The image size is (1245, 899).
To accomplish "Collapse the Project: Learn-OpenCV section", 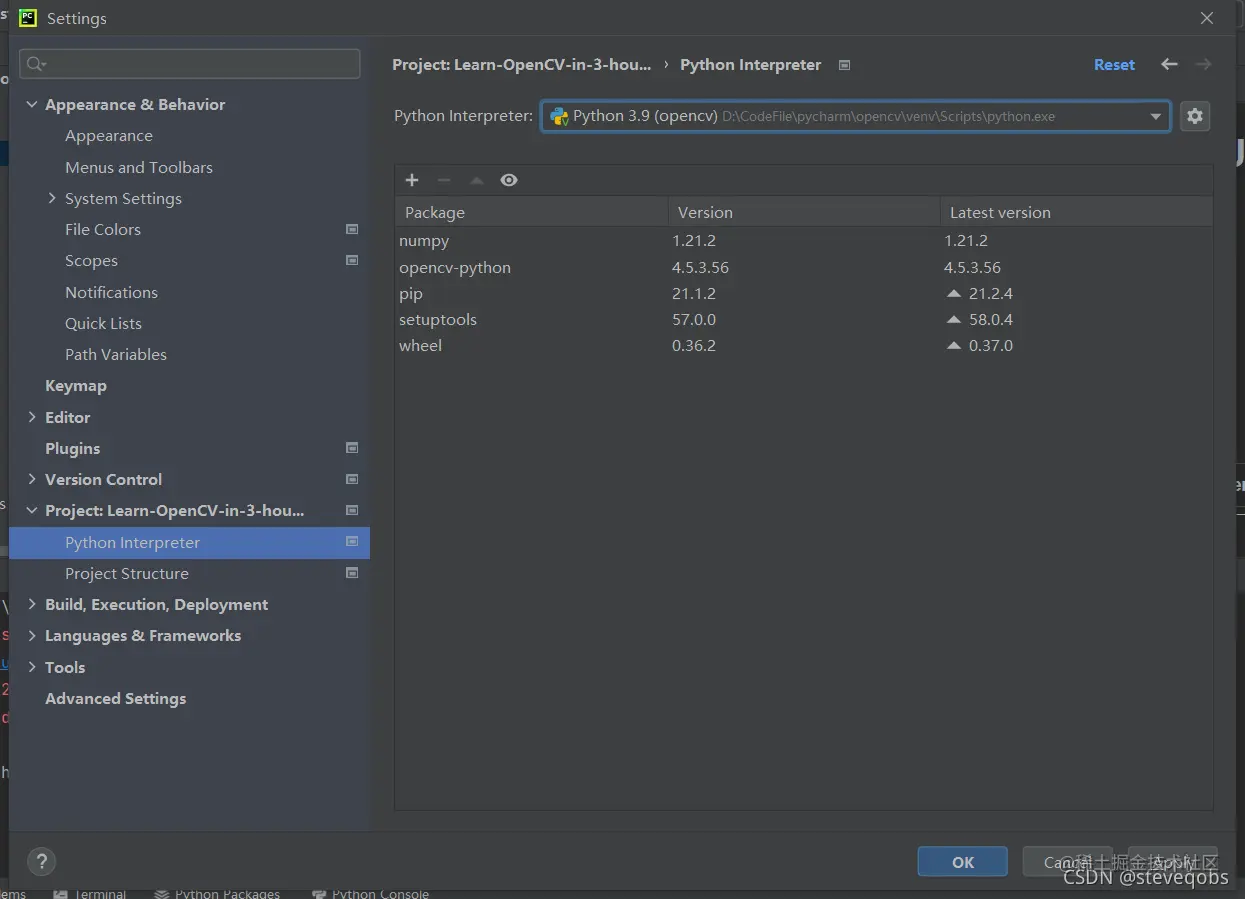I will [x=31, y=510].
